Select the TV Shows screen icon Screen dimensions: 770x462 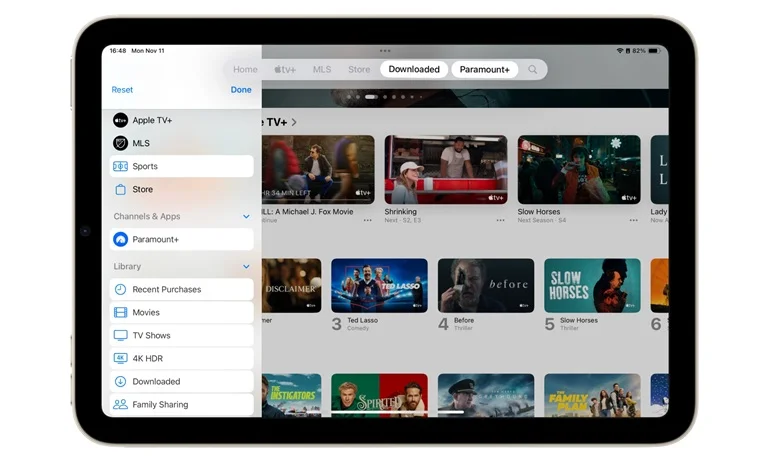coord(120,336)
